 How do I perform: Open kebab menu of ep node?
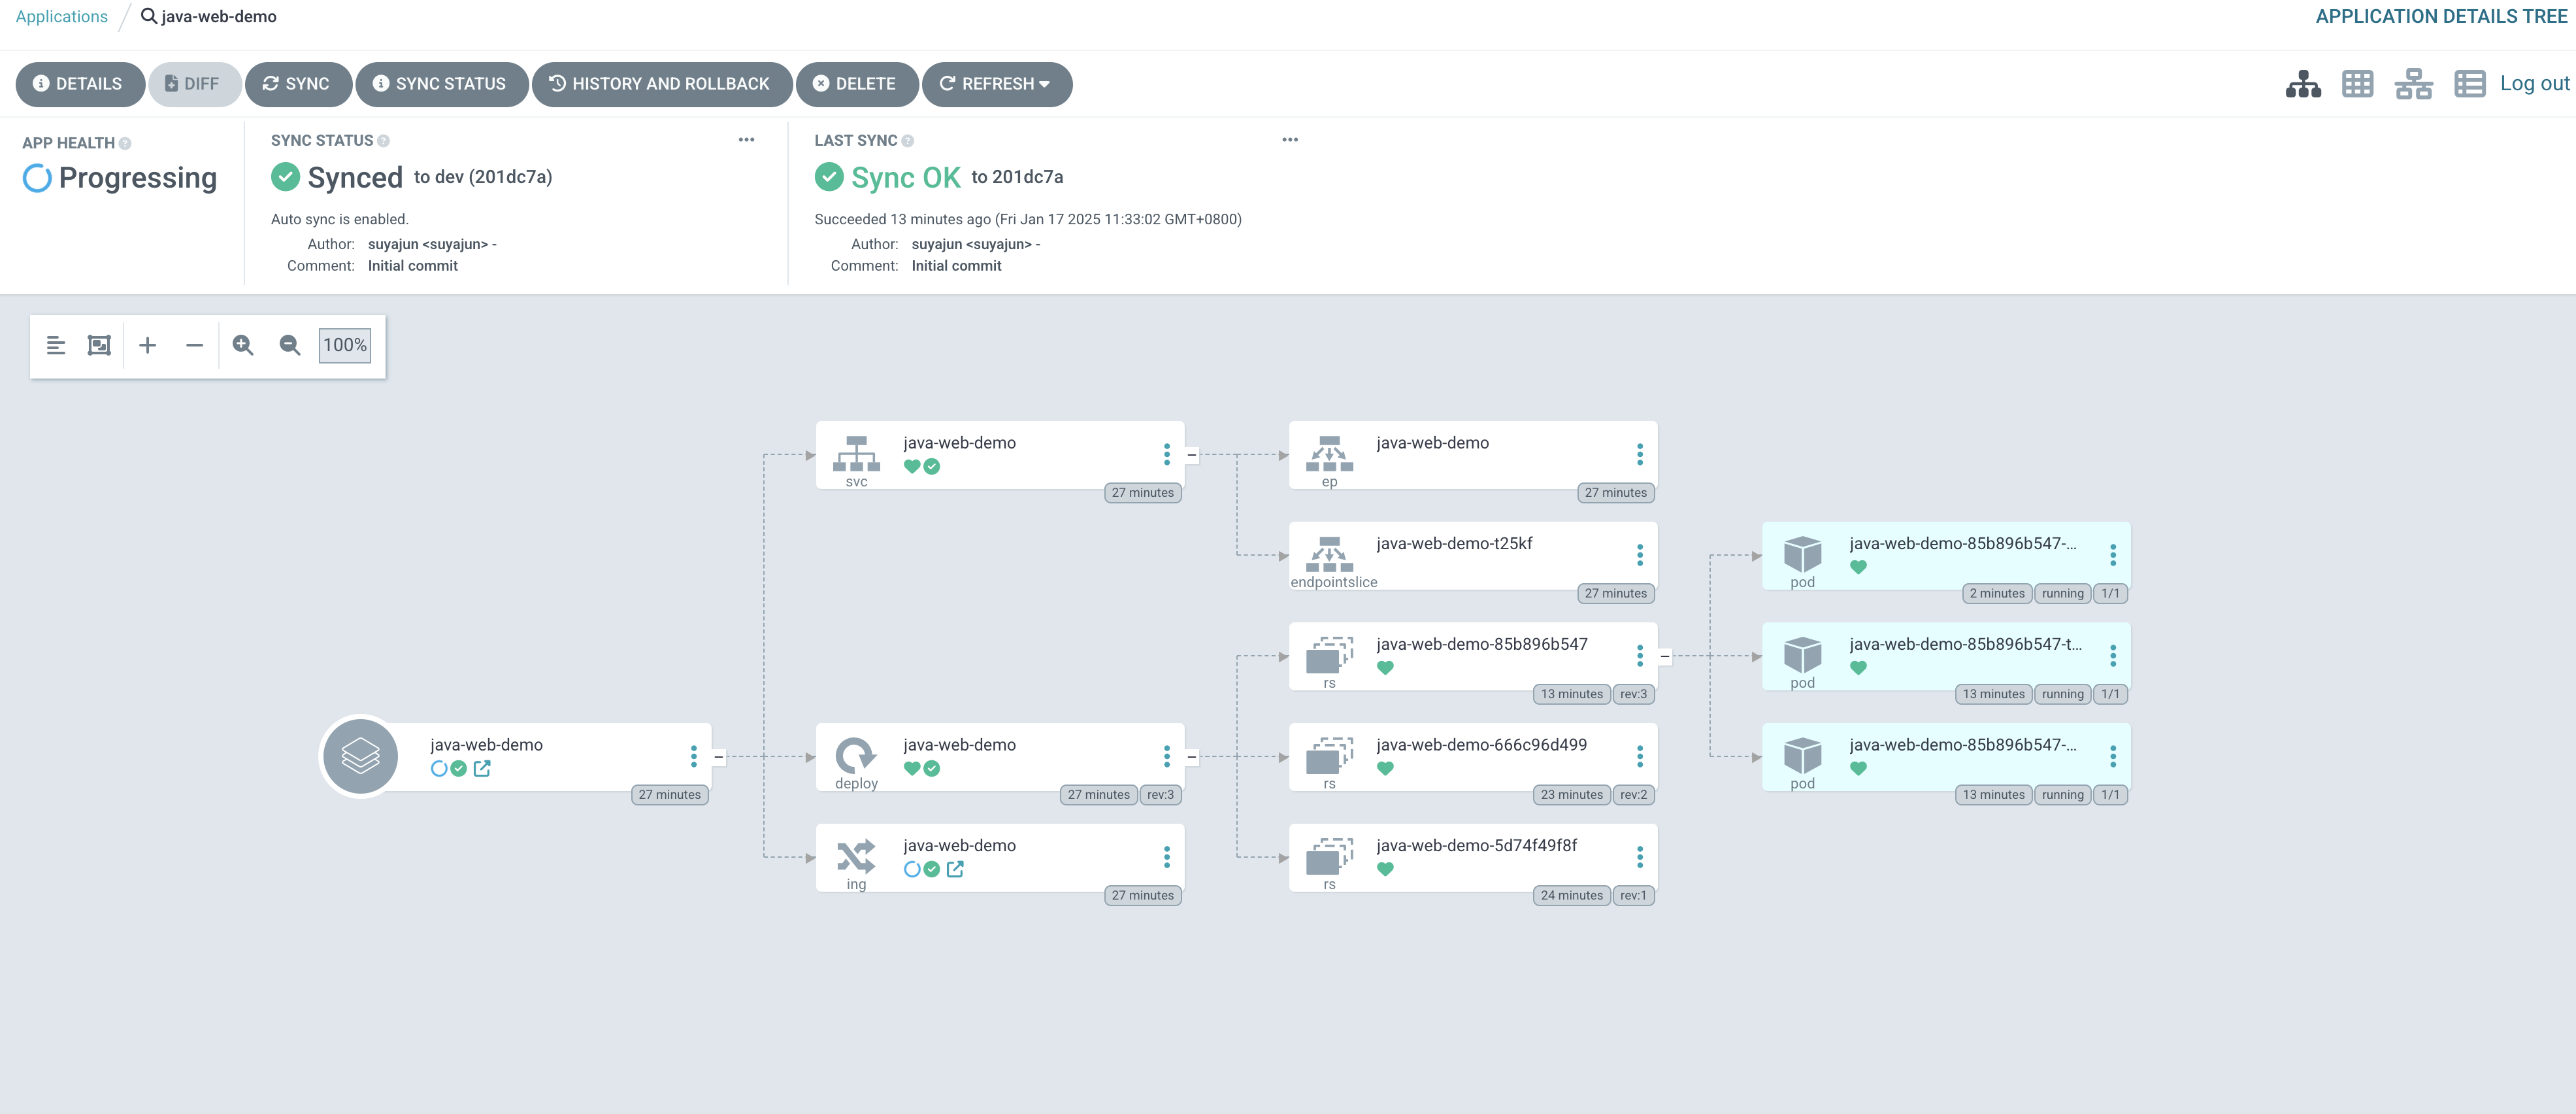[1639, 455]
